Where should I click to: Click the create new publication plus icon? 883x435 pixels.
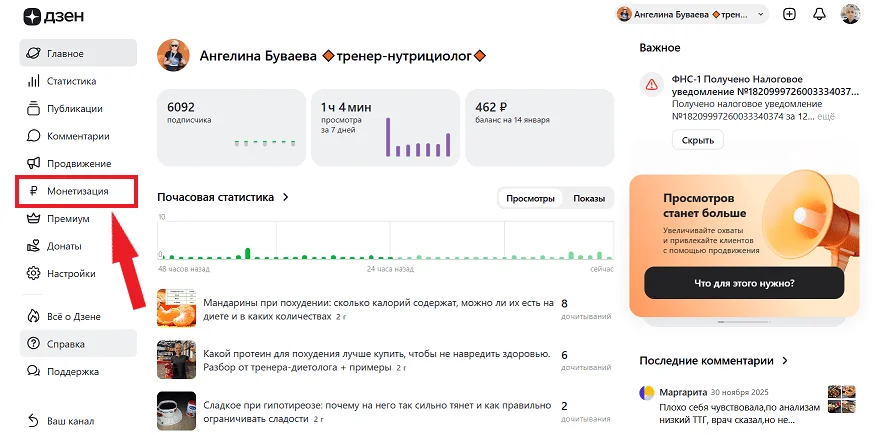click(x=790, y=15)
